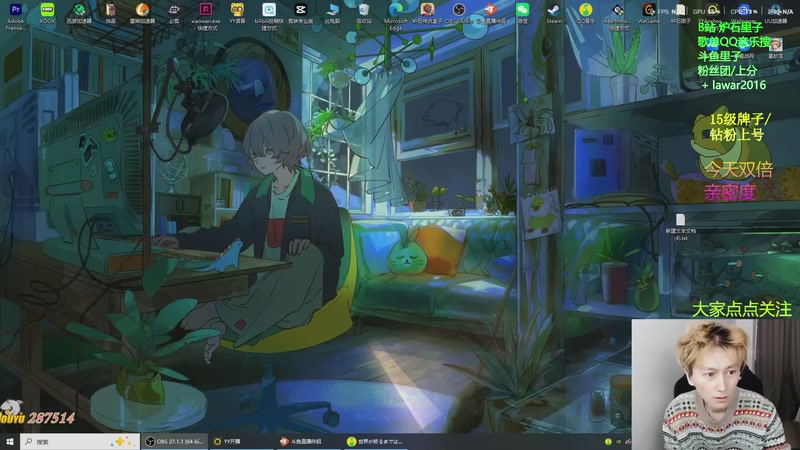Open the Microsoft Edge desktop icon
Screen dimensions: 800x450
pyautogui.click(x=396, y=15)
